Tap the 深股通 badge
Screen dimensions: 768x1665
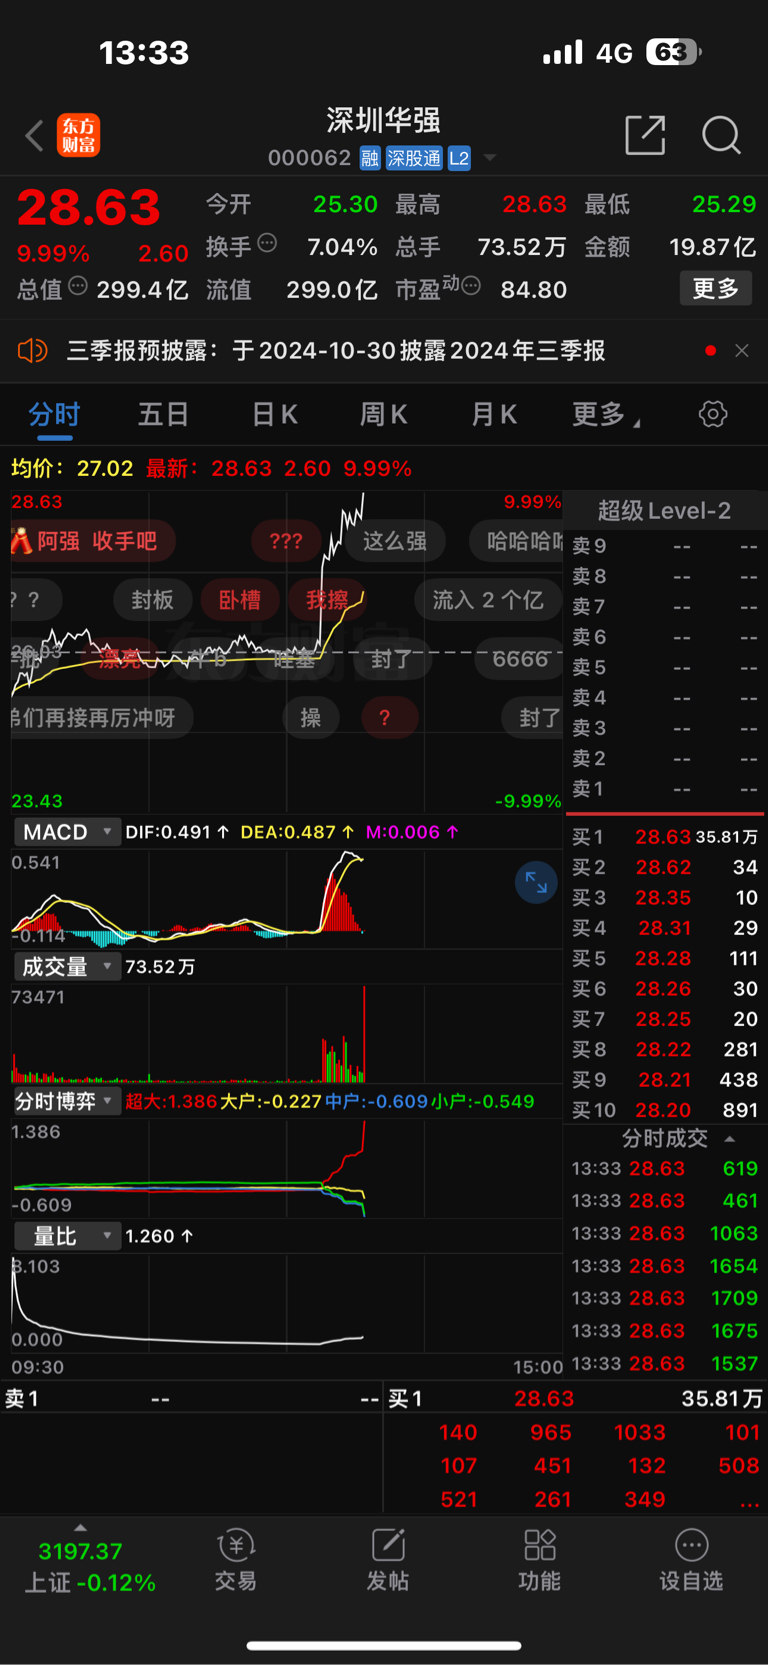(414, 158)
